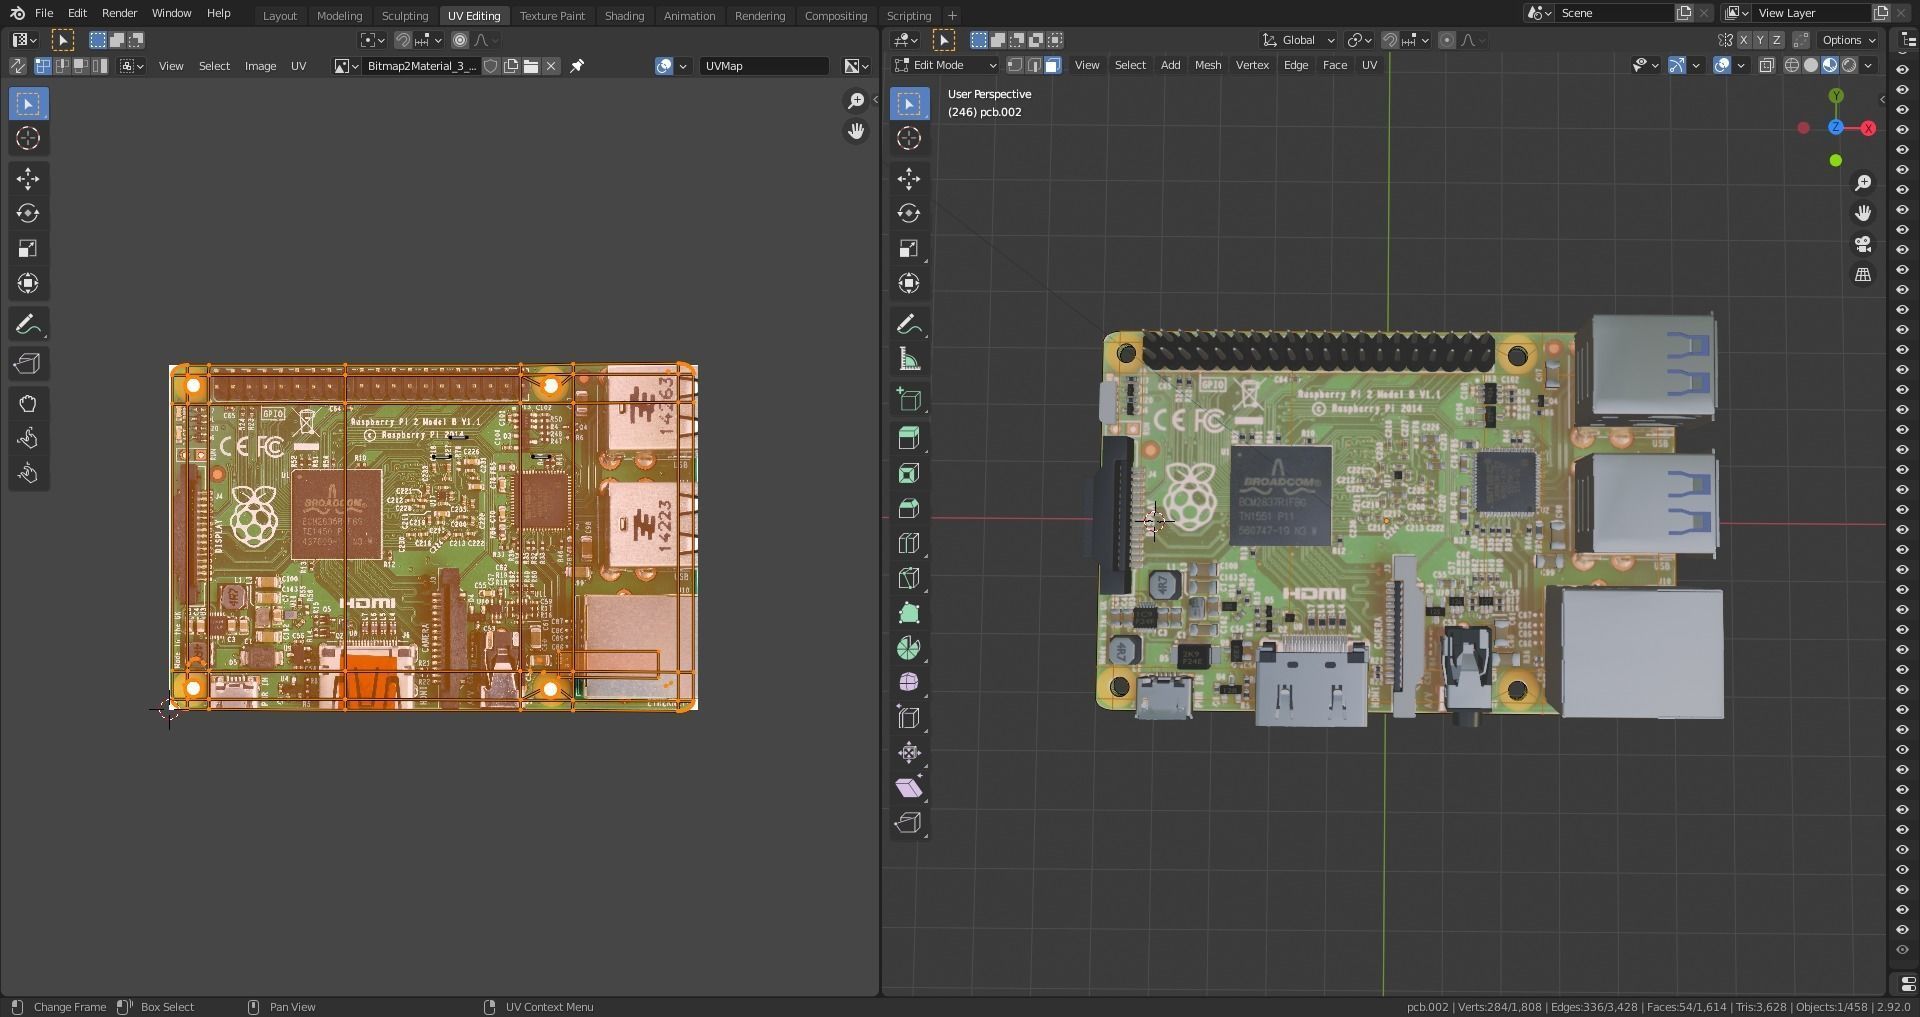
Task: Toggle proportional editing in 3D viewport
Action: [1447, 40]
